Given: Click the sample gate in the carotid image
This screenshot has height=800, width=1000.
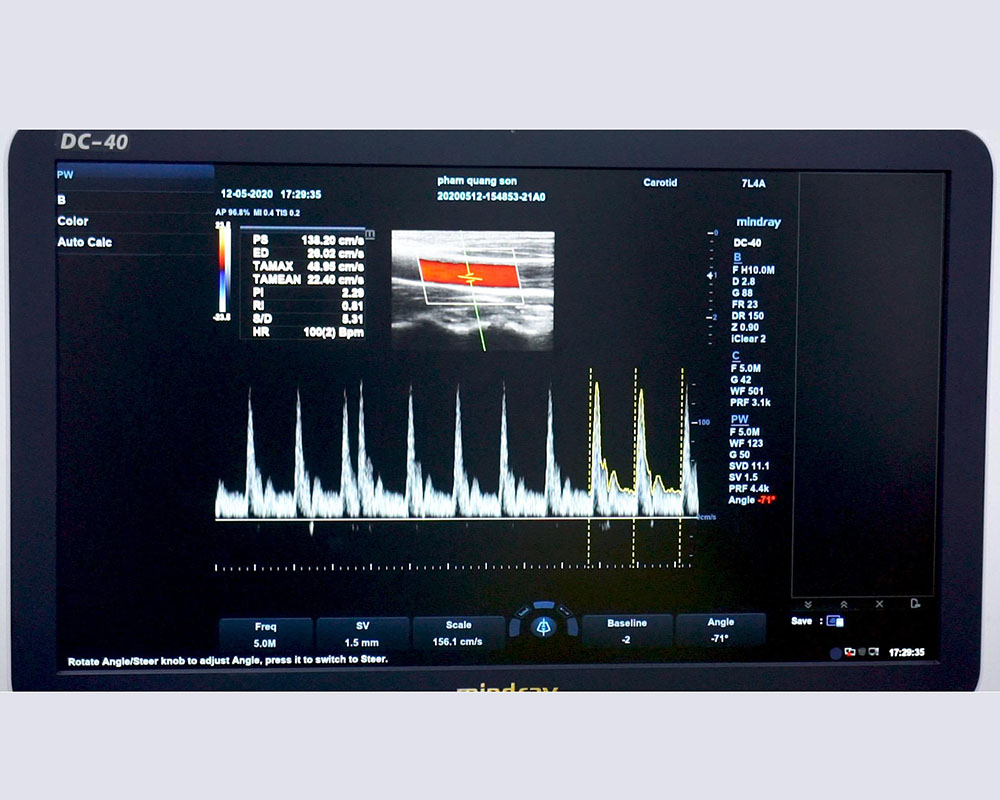Looking at the screenshot, I should coord(470,274).
